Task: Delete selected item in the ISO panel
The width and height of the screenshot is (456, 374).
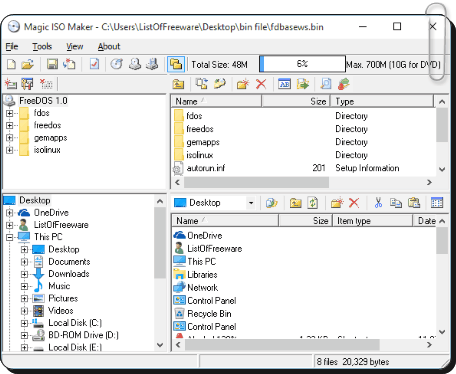Action: (261, 84)
